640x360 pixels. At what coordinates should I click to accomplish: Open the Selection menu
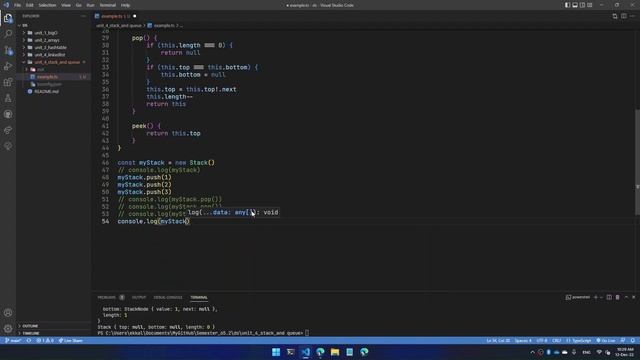pyautogui.click(x=47, y=5)
